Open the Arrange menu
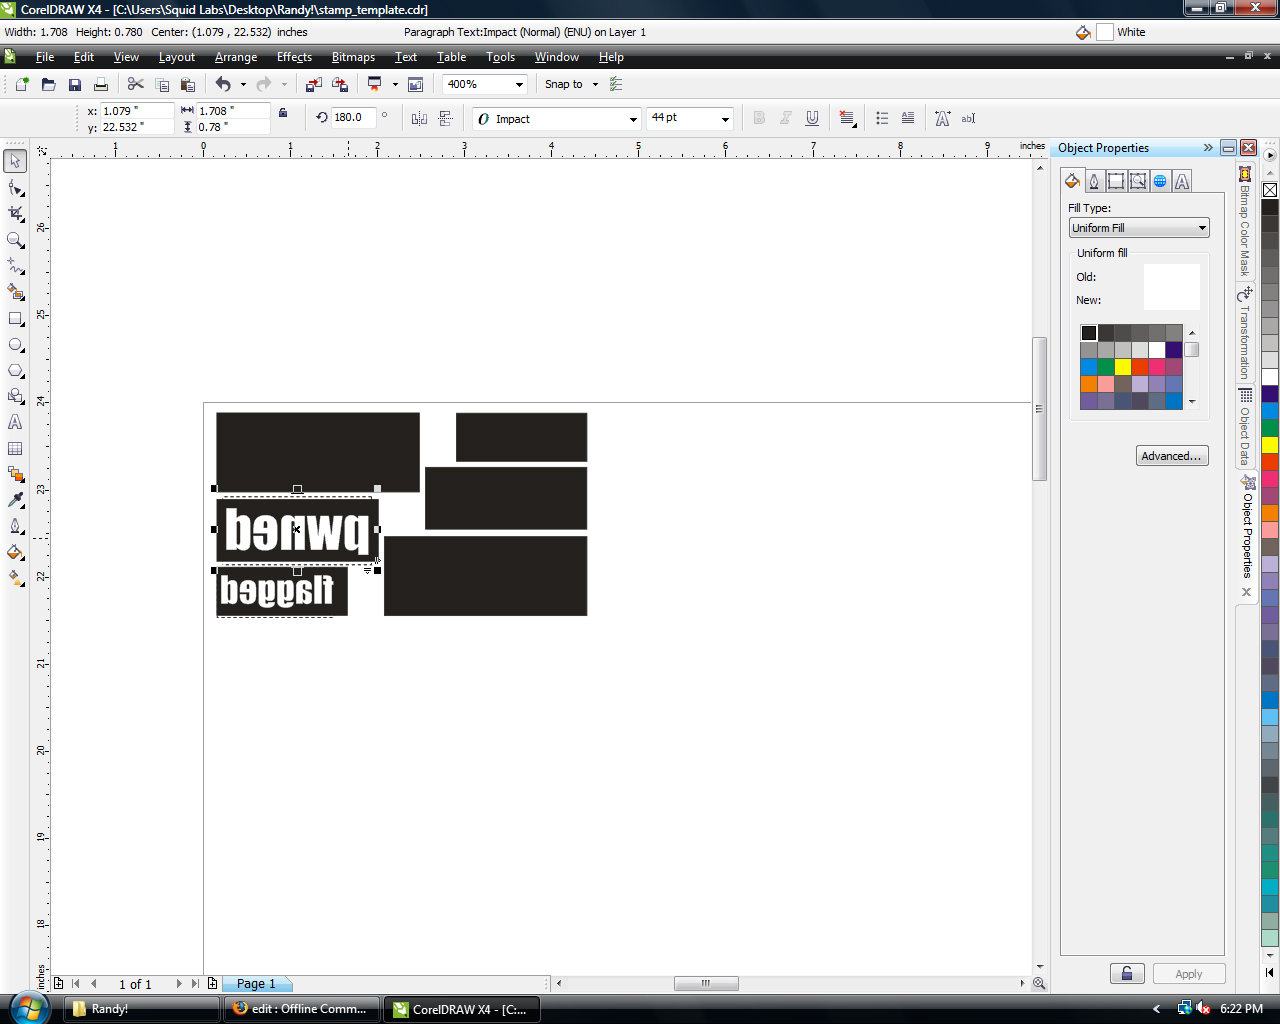Screen dimensions: 1280x1024 236,57
